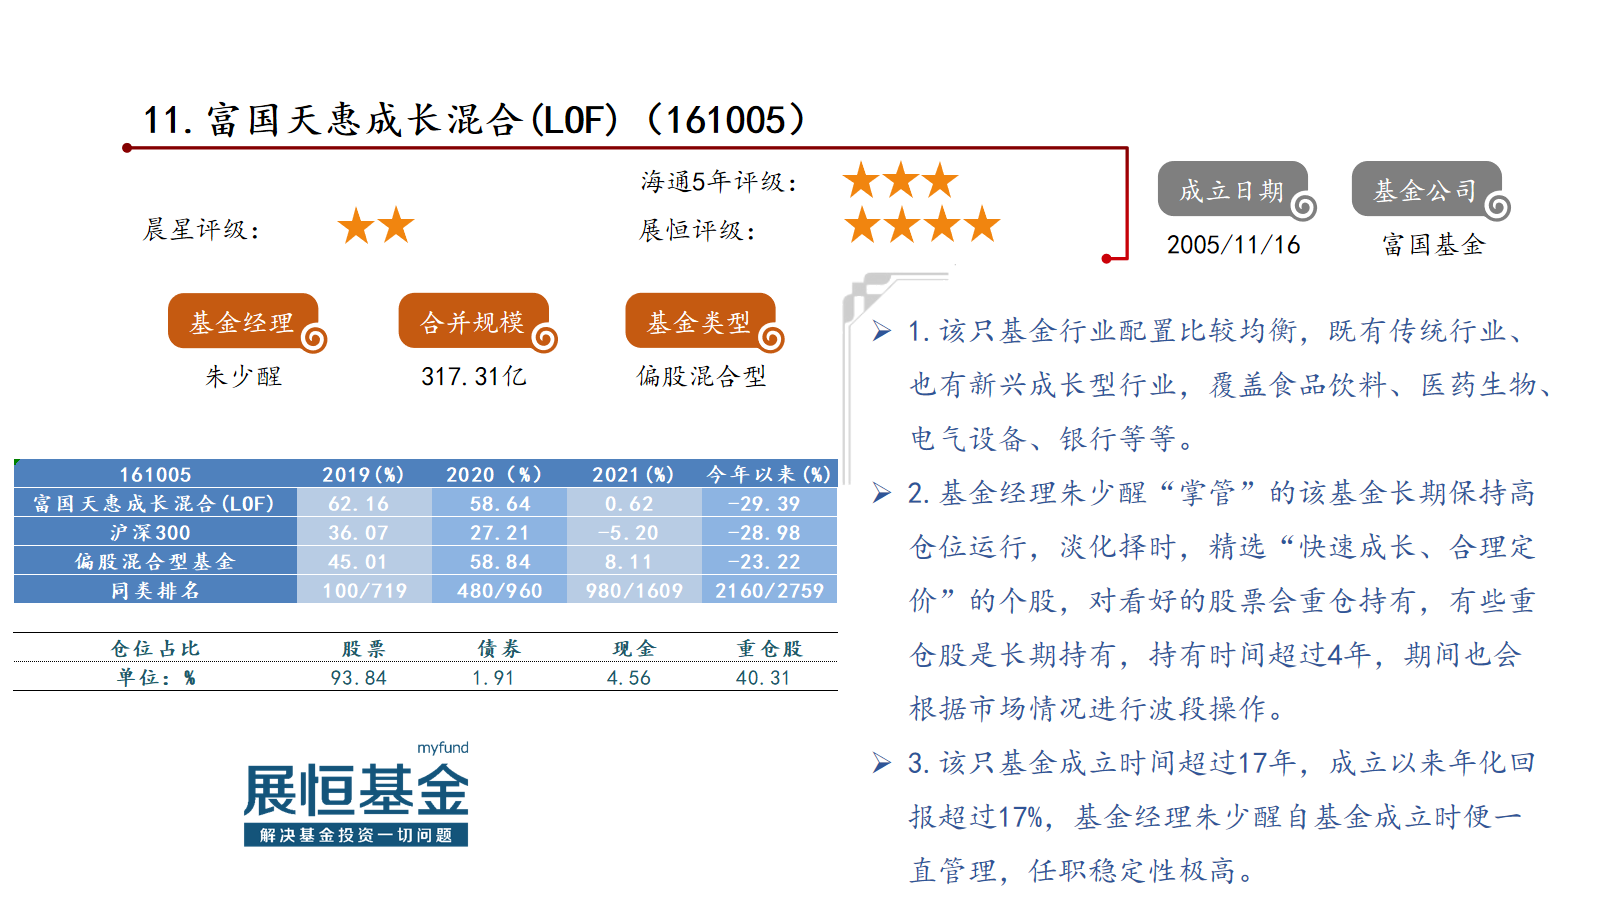This screenshot has width=1600, height=900.
Task: Click ranking cell 2160/2759
Action: click(769, 590)
